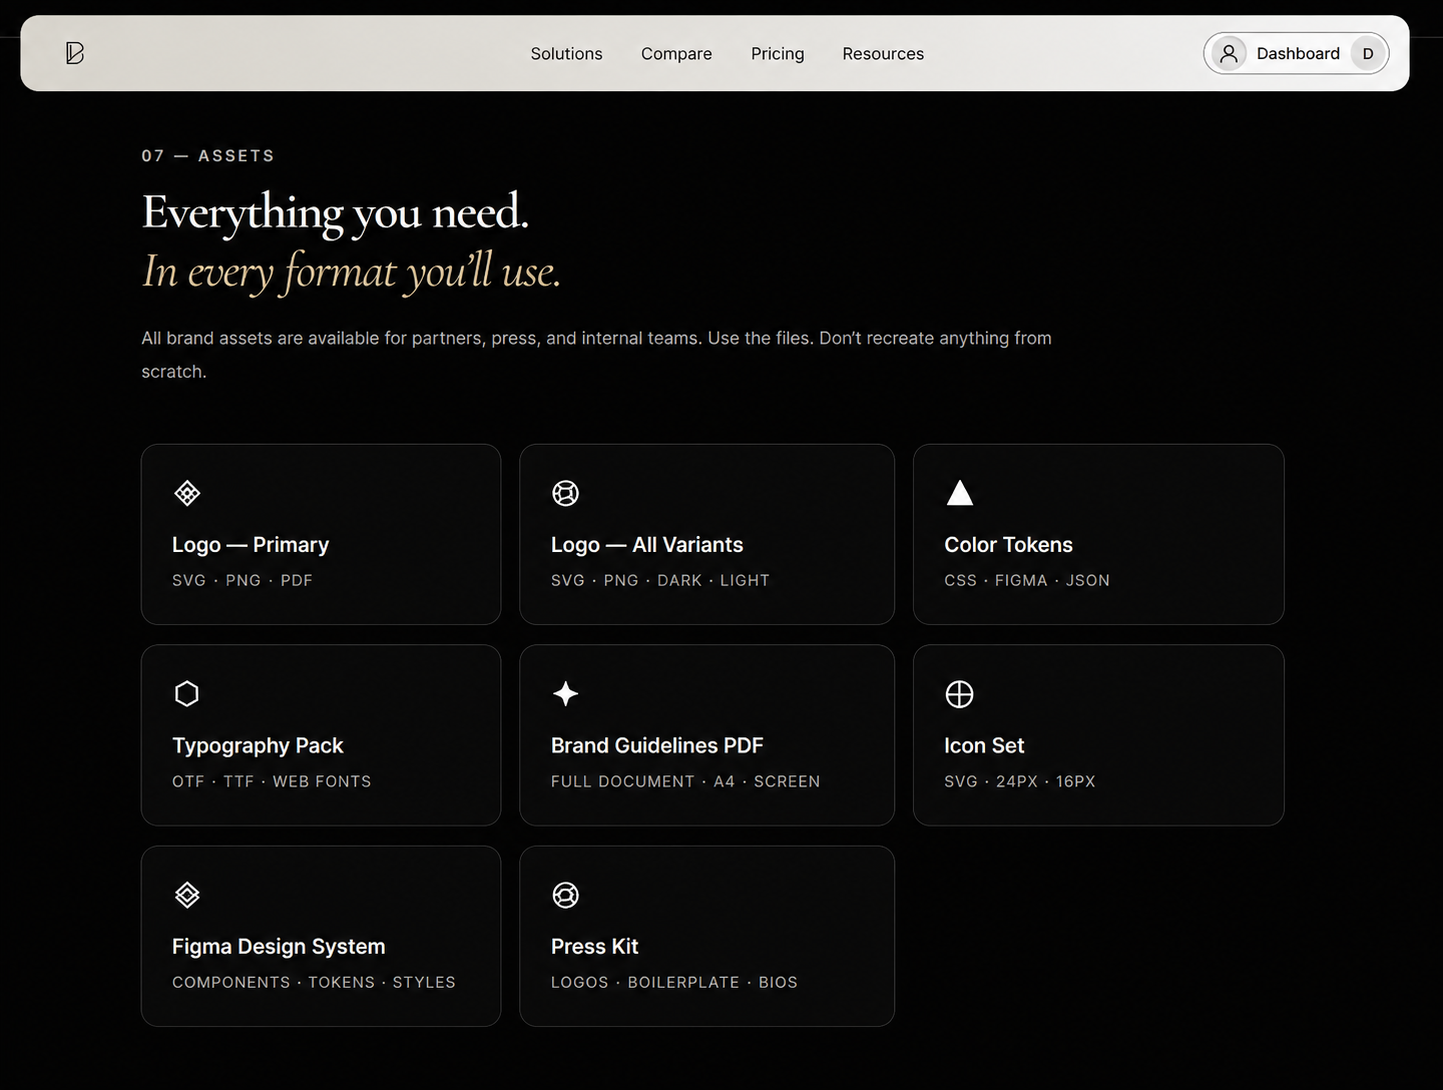The height and width of the screenshot is (1090, 1443).
Task: Click the 'OTF · TTF · WEB FONTS' text
Action: pyautogui.click(x=271, y=782)
